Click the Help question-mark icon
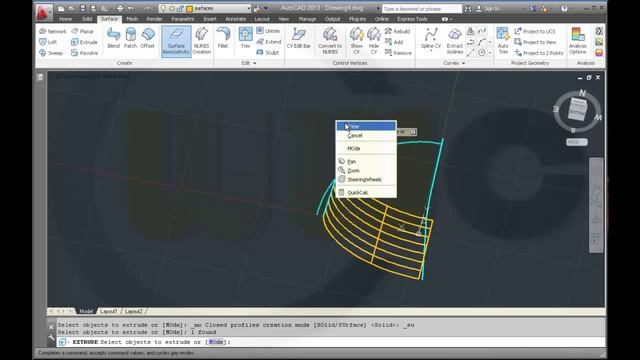 tap(564, 8)
